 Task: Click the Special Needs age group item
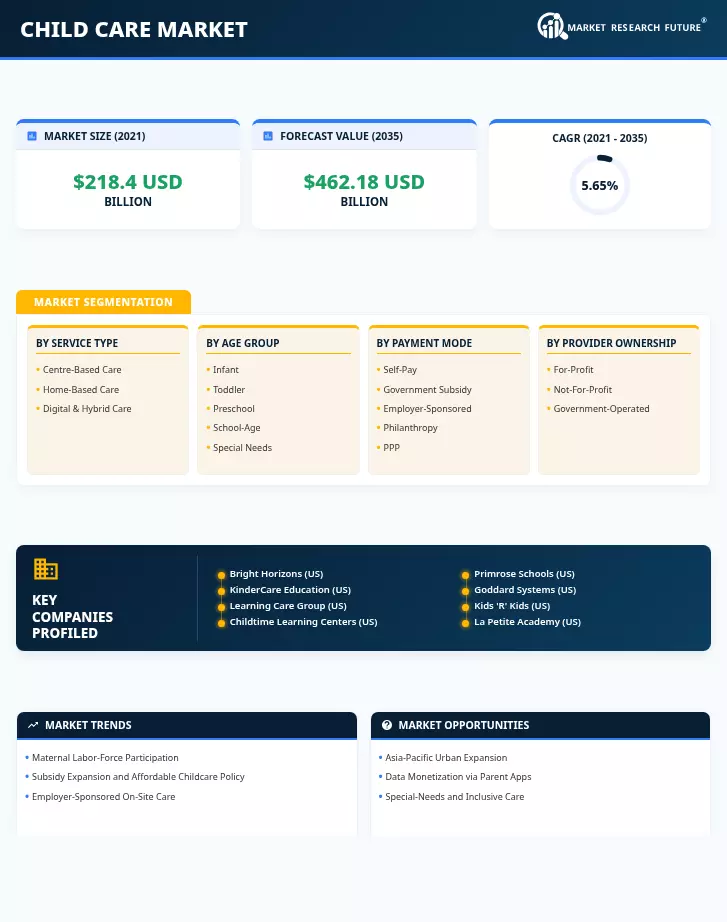tap(242, 448)
